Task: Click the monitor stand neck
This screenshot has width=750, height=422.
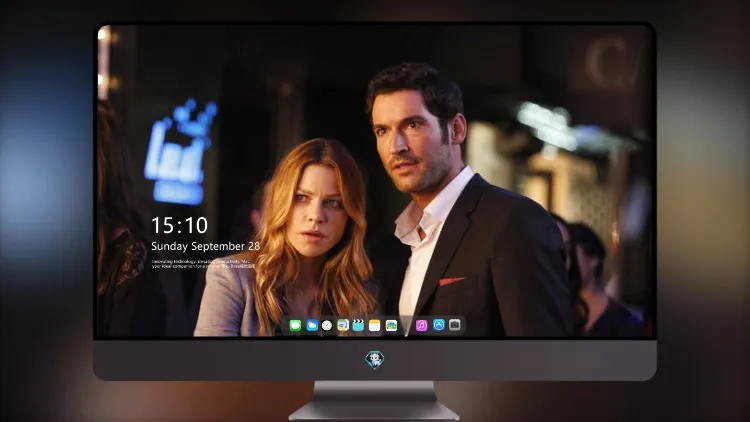Action: coord(374,393)
